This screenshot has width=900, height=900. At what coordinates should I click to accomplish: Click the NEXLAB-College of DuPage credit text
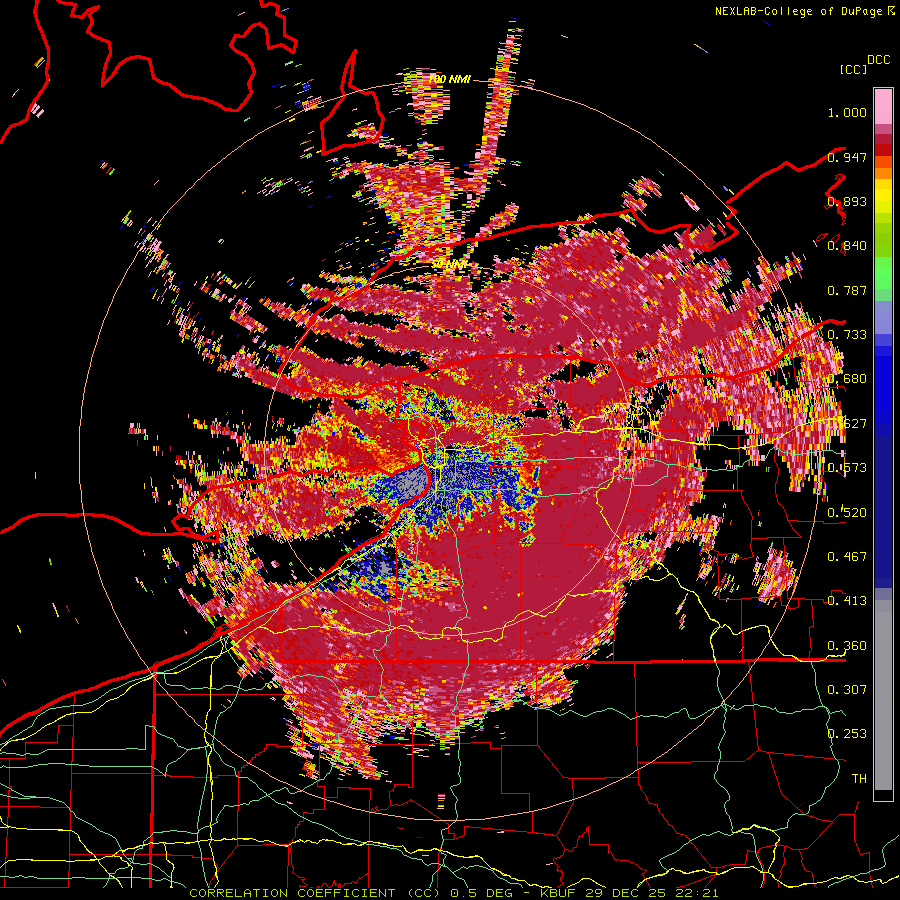798,11
